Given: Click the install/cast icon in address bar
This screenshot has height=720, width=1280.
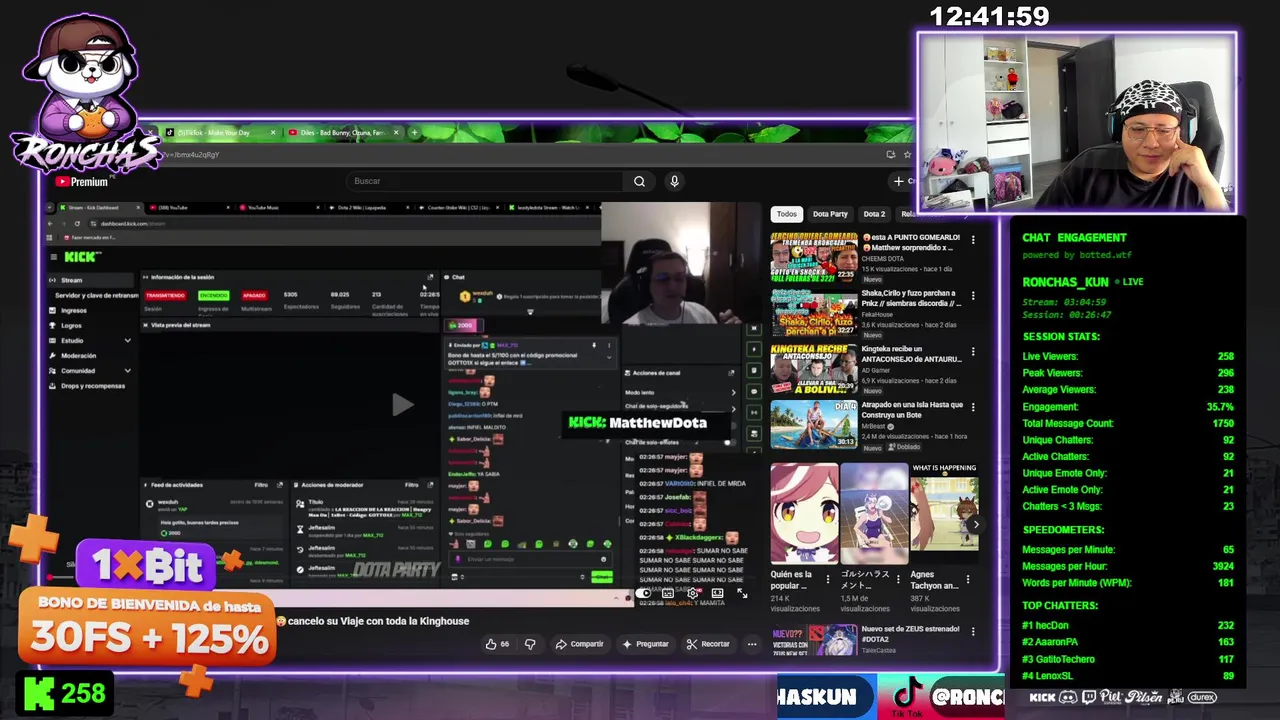Looking at the screenshot, I should coord(891,155).
